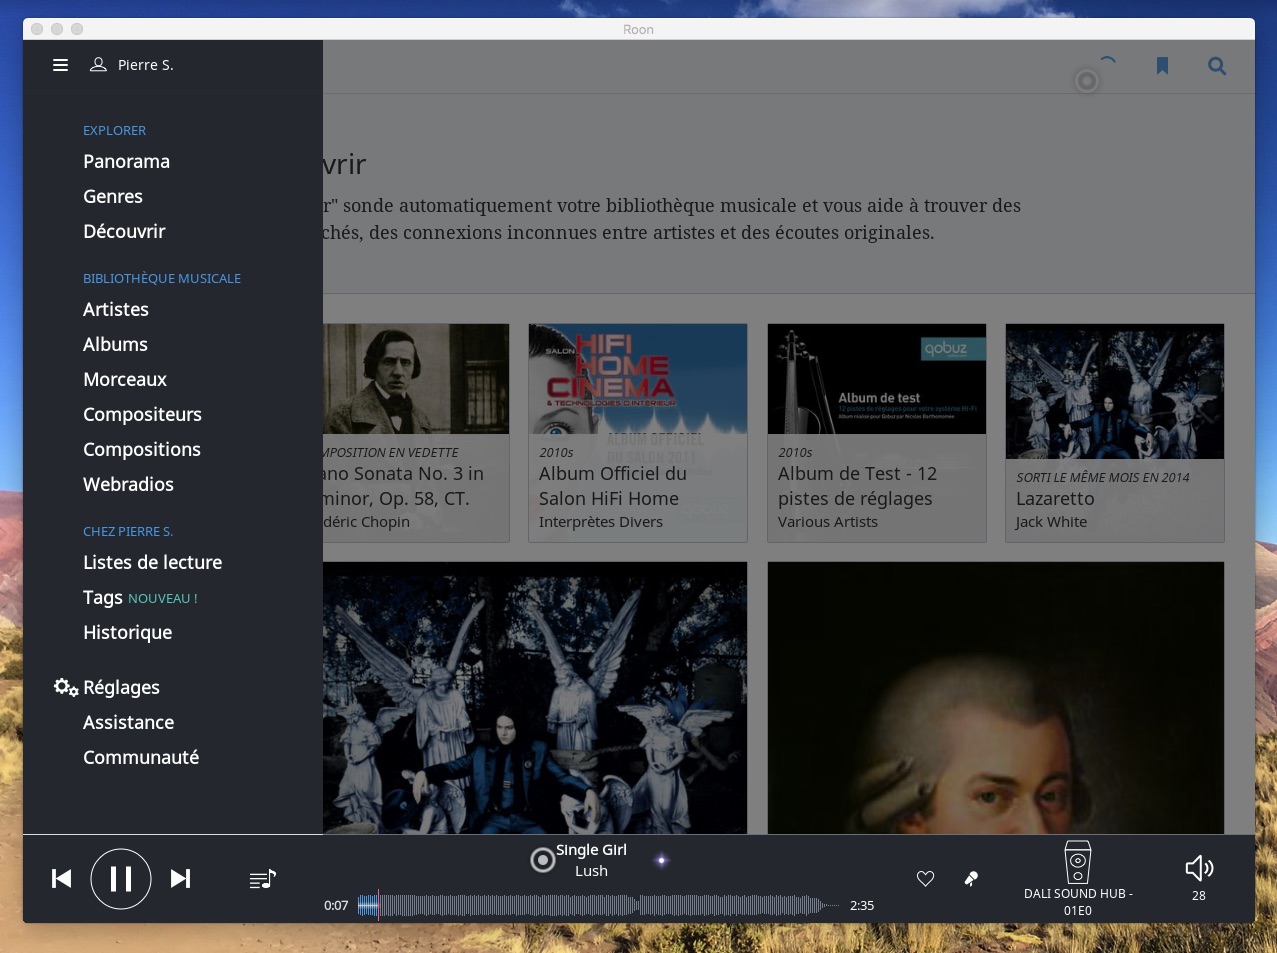Open the large angel statues artwork
This screenshot has width=1277, height=953.
click(x=535, y=698)
